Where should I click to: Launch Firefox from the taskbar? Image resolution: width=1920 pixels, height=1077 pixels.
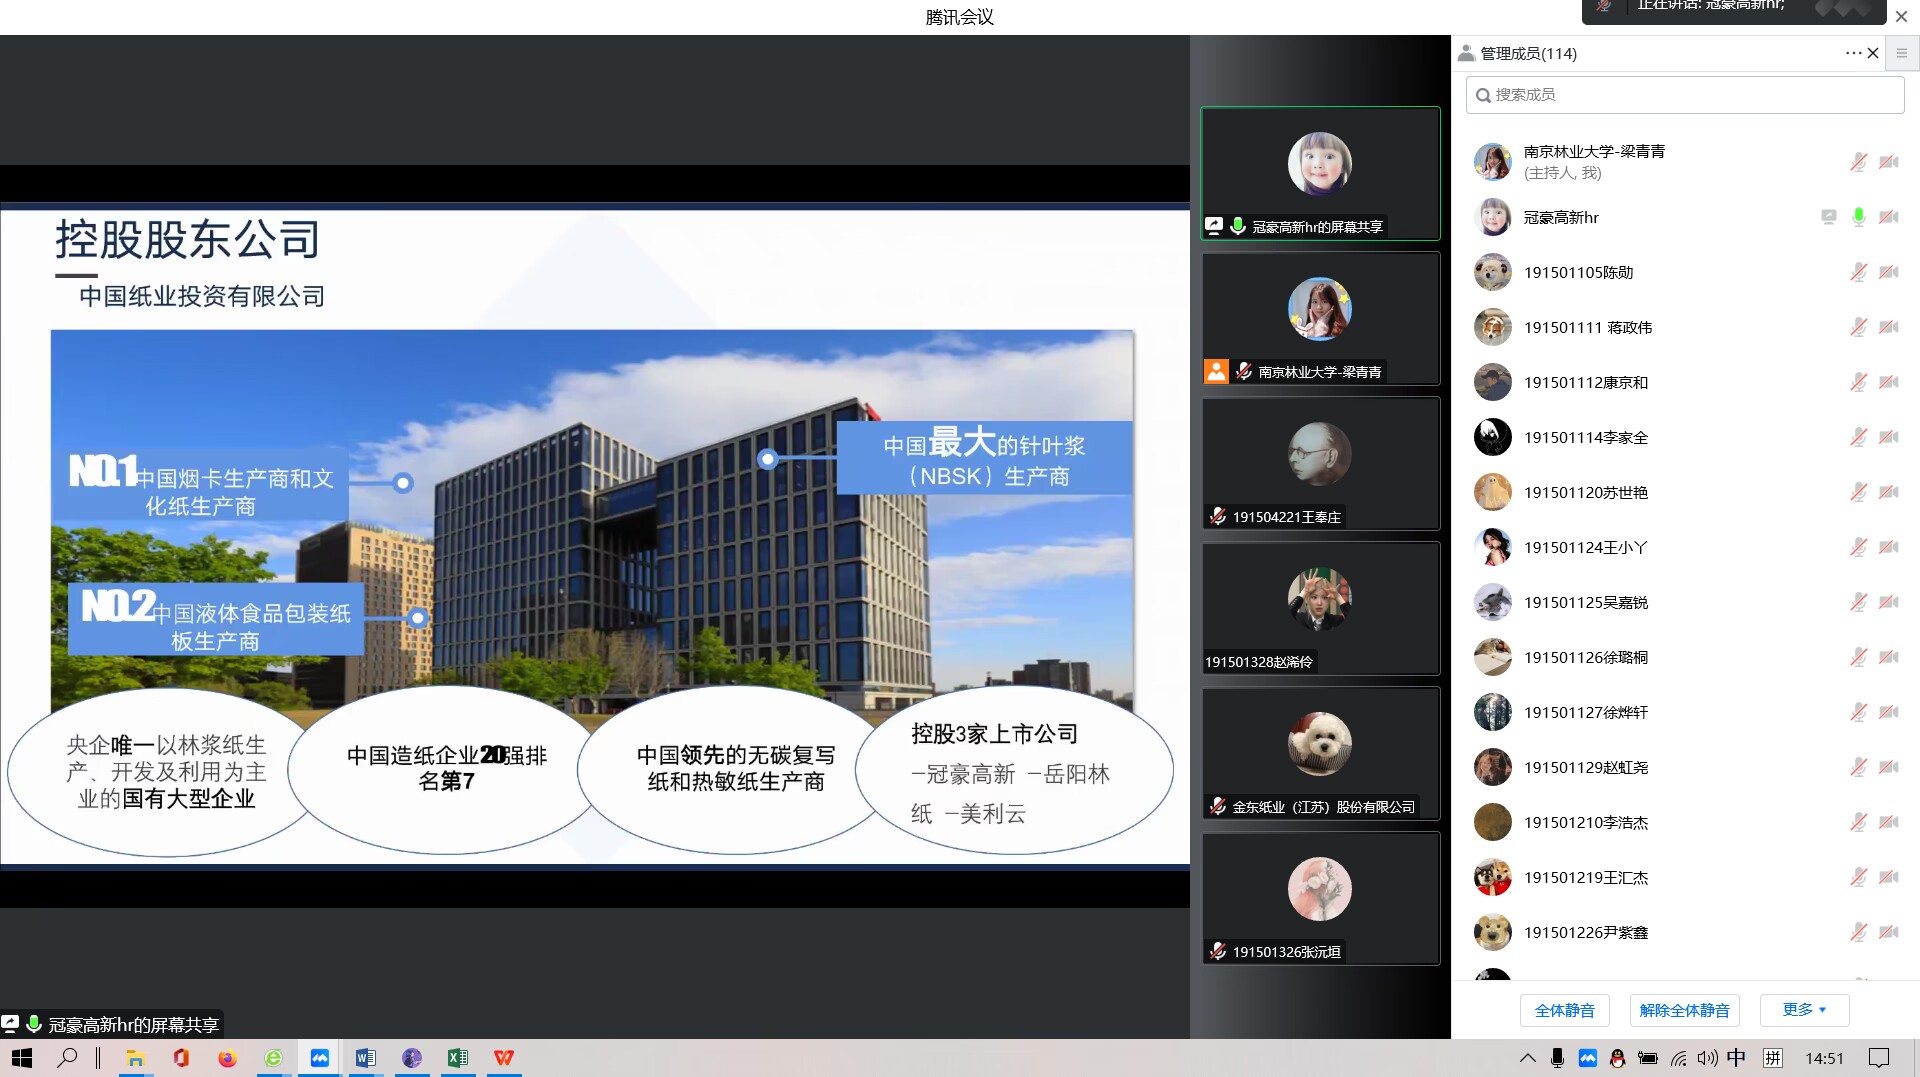[x=227, y=1058]
